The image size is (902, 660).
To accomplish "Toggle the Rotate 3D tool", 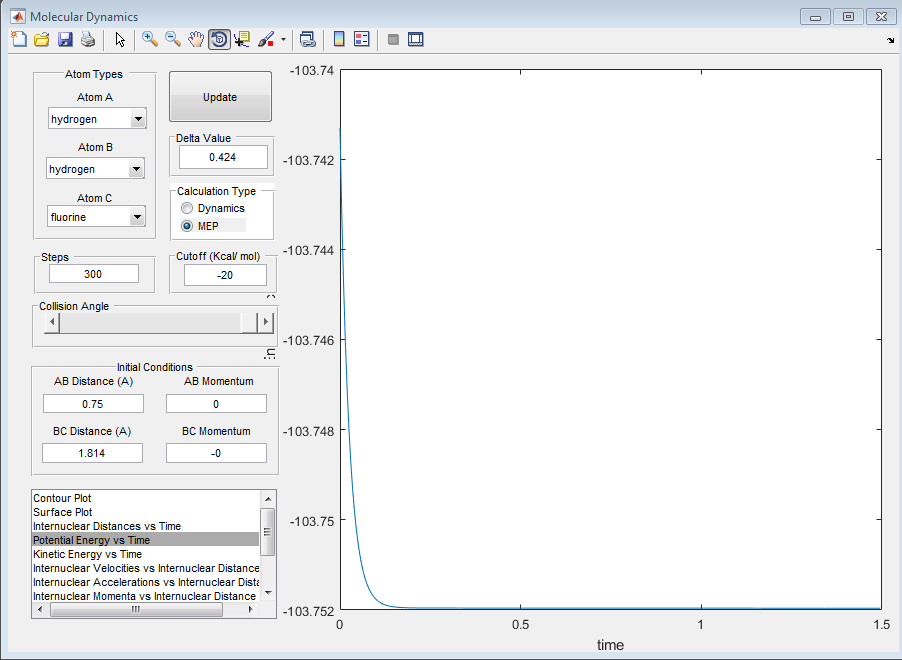I will tap(219, 39).
